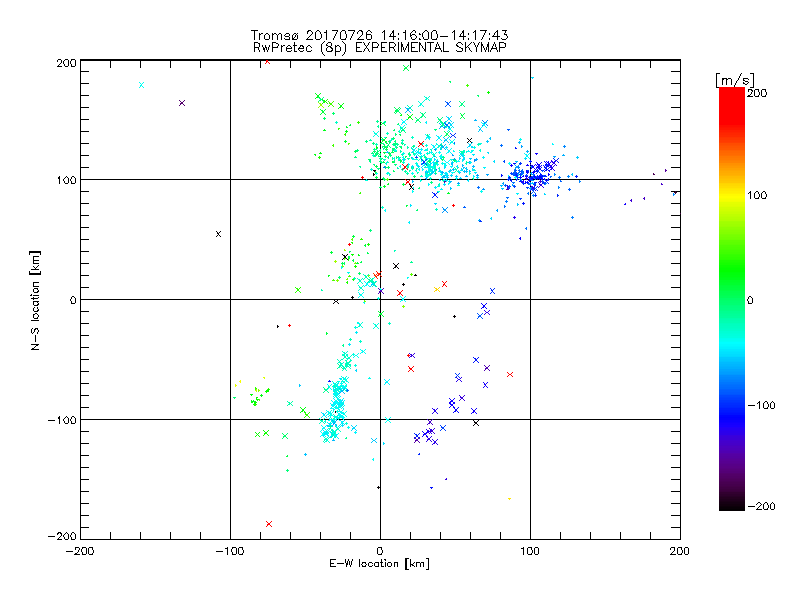Click the '0' value on the colorbar
This screenshot has height=600, width=800.
pyautogui.click(x=750, y=300)
